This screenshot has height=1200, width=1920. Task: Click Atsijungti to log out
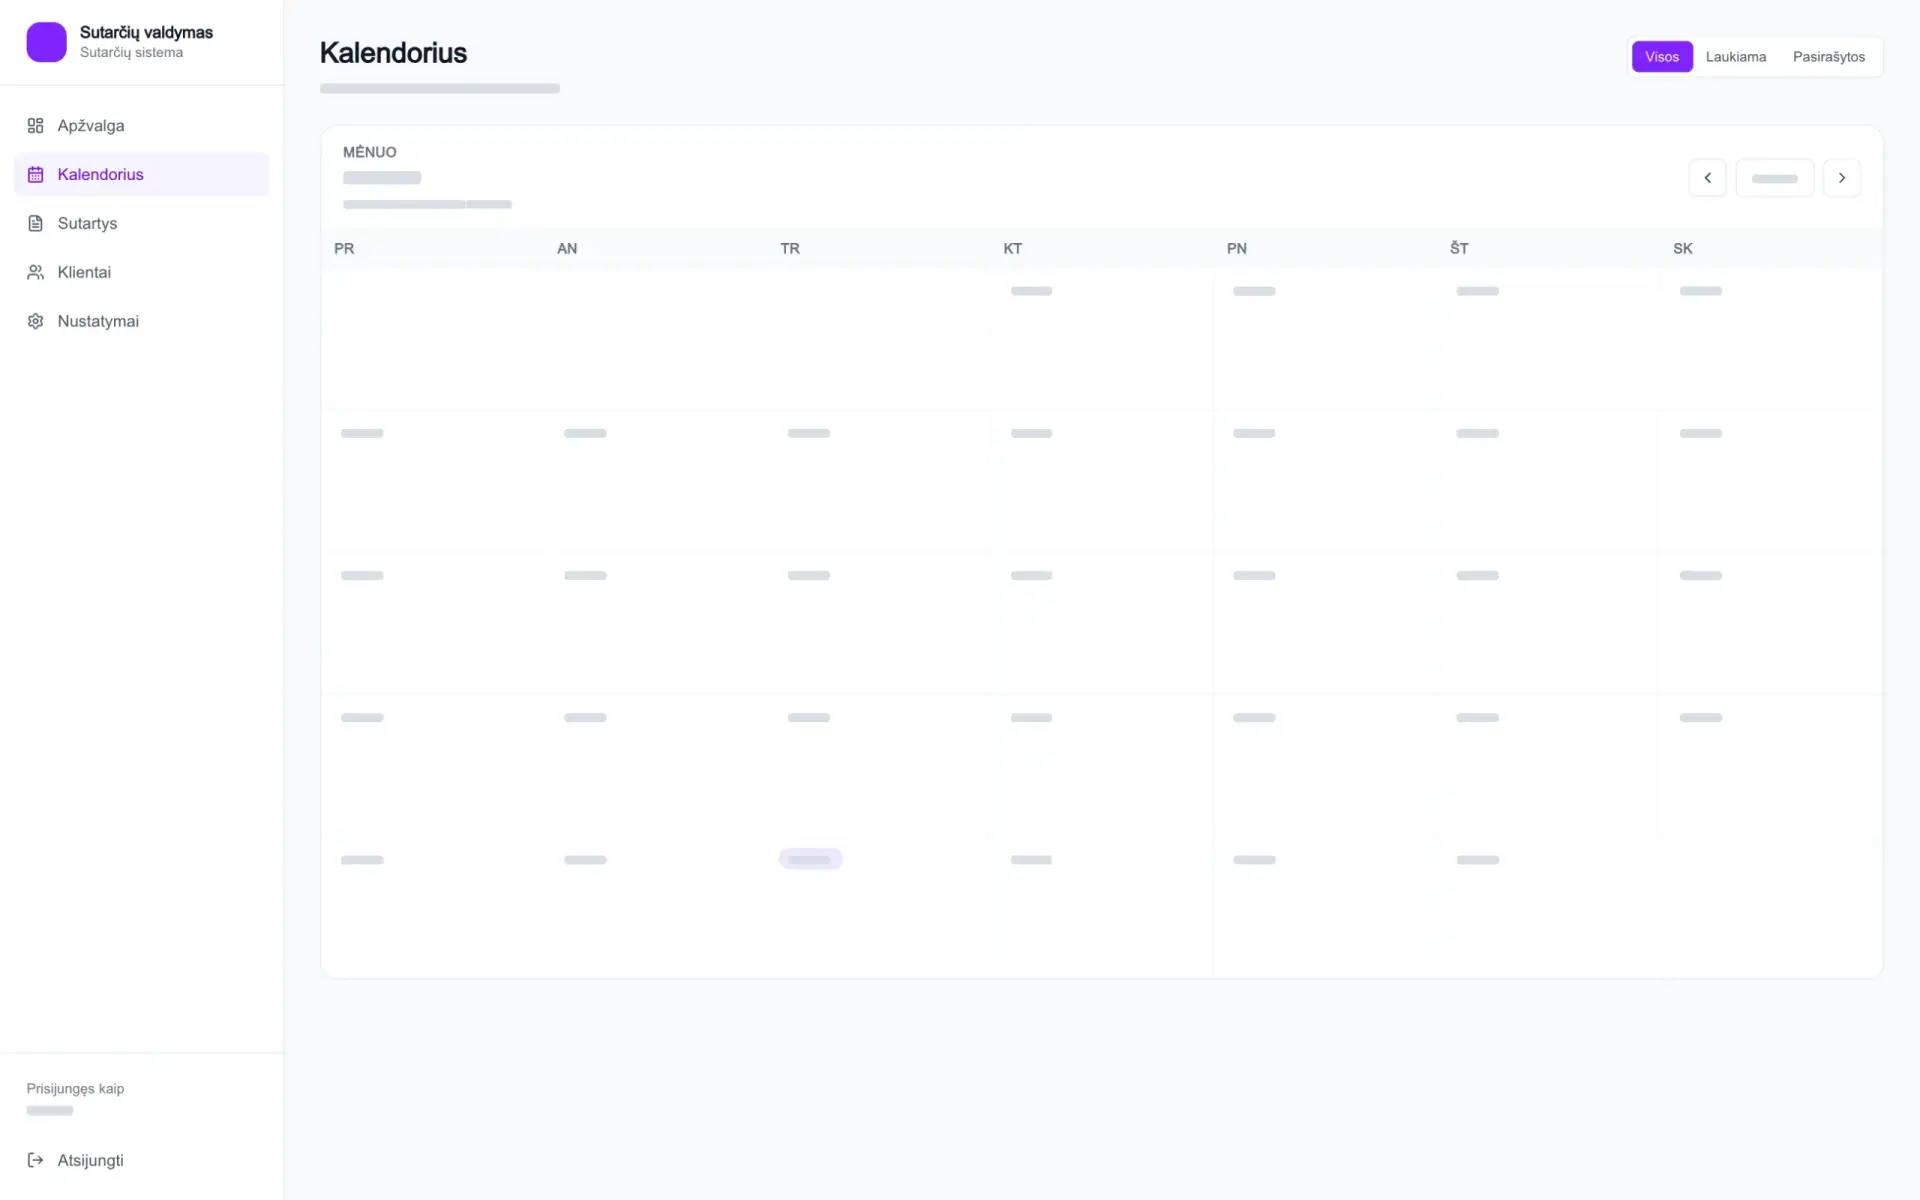click(141, 1160)
